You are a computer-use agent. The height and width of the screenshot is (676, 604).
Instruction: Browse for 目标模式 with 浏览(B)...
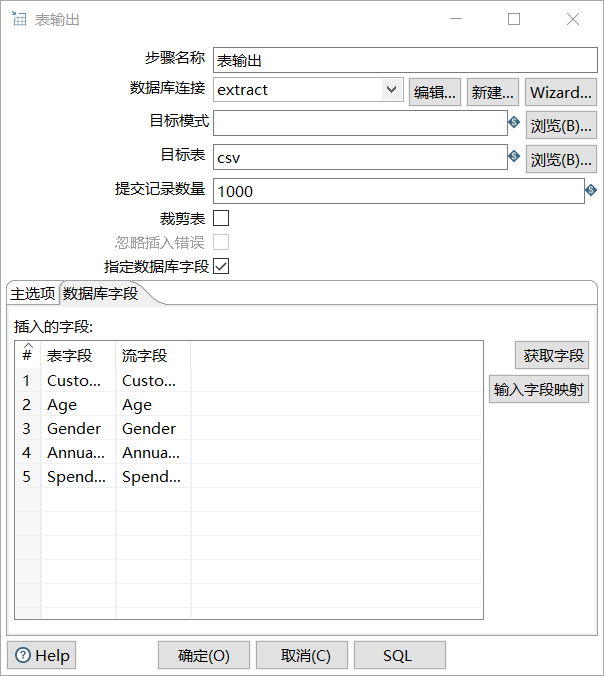pyautogui.click(x=561, y=125)
